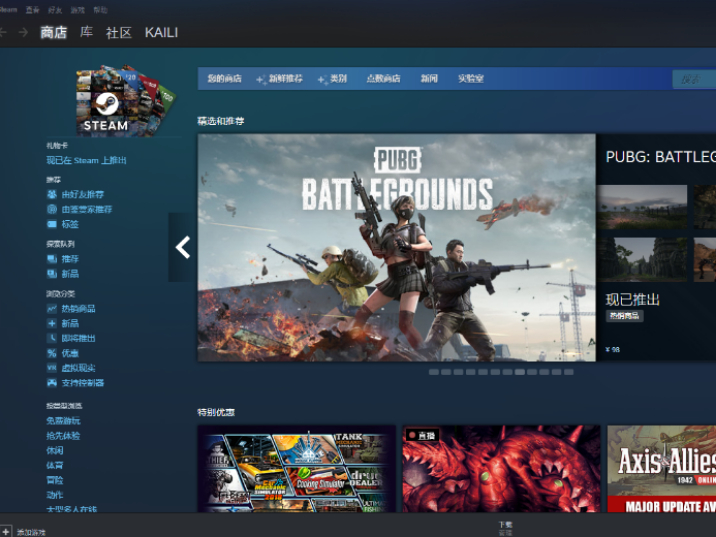Go forward with the right navigation arrow
The width and height of the screenshot is (716, 537).
tap(23, 32)
